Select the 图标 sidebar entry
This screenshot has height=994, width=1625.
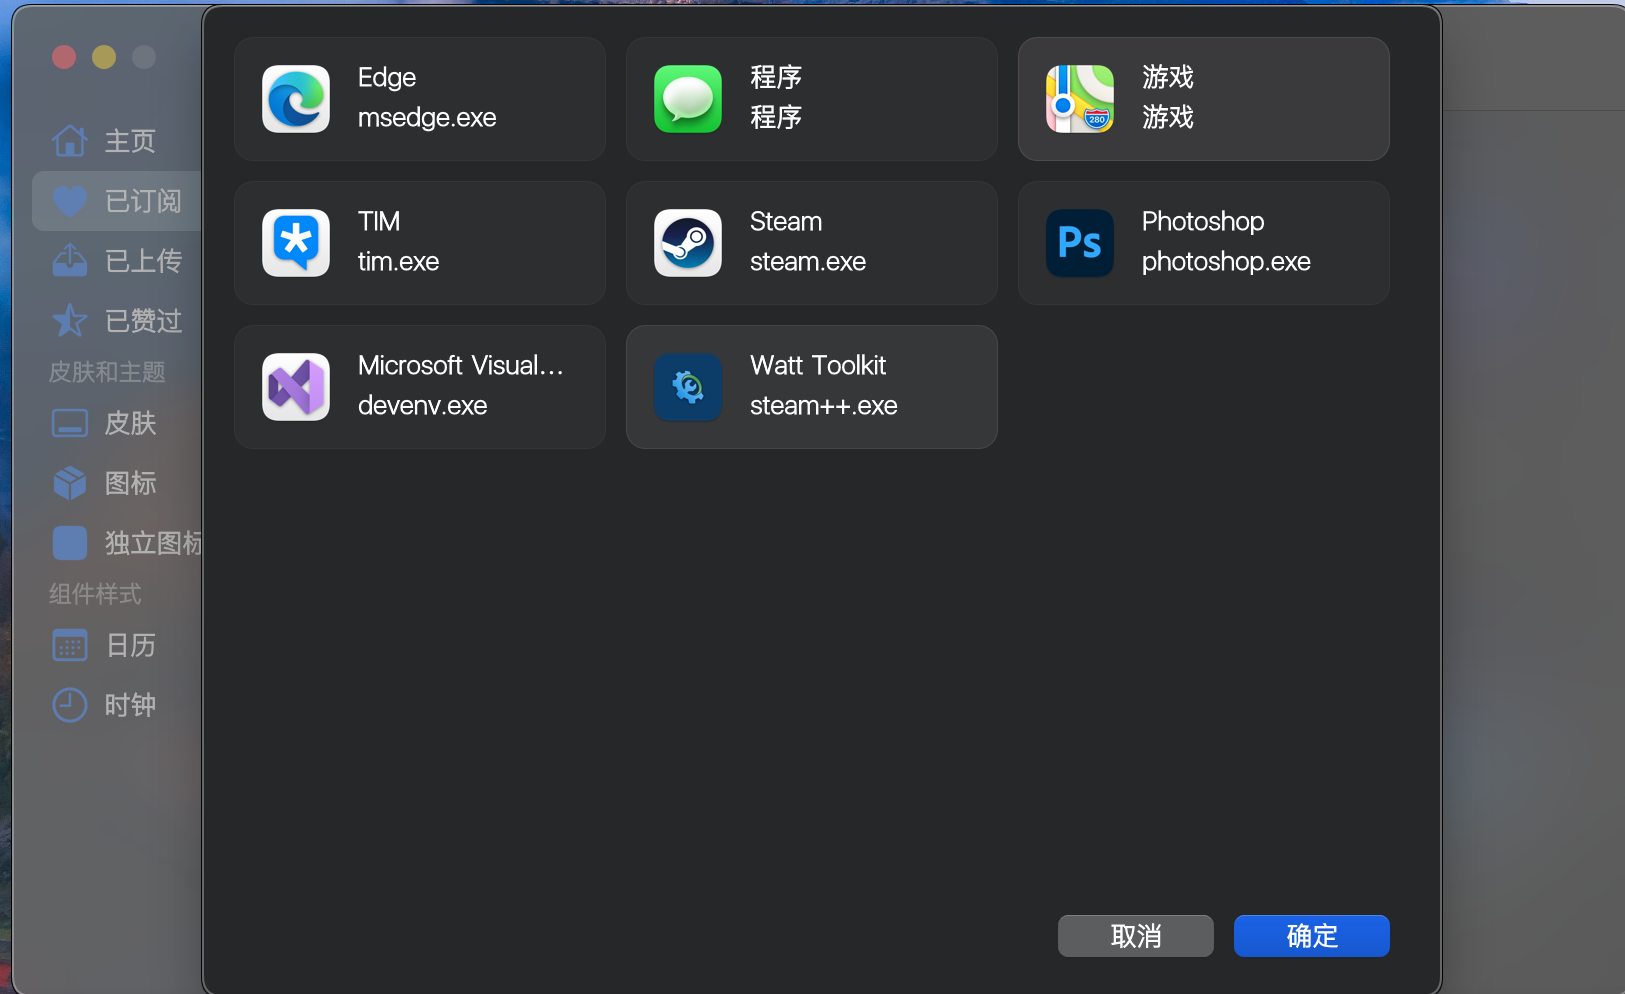(117, 483)
